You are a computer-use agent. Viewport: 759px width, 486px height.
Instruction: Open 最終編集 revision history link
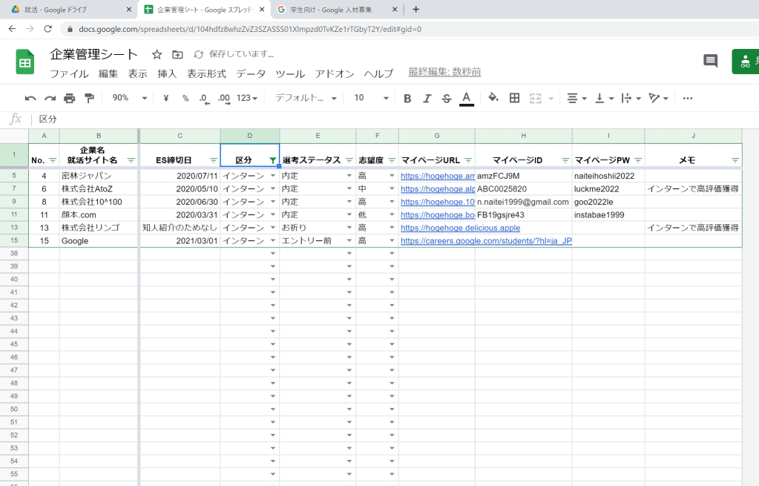[x=444, y=72]
